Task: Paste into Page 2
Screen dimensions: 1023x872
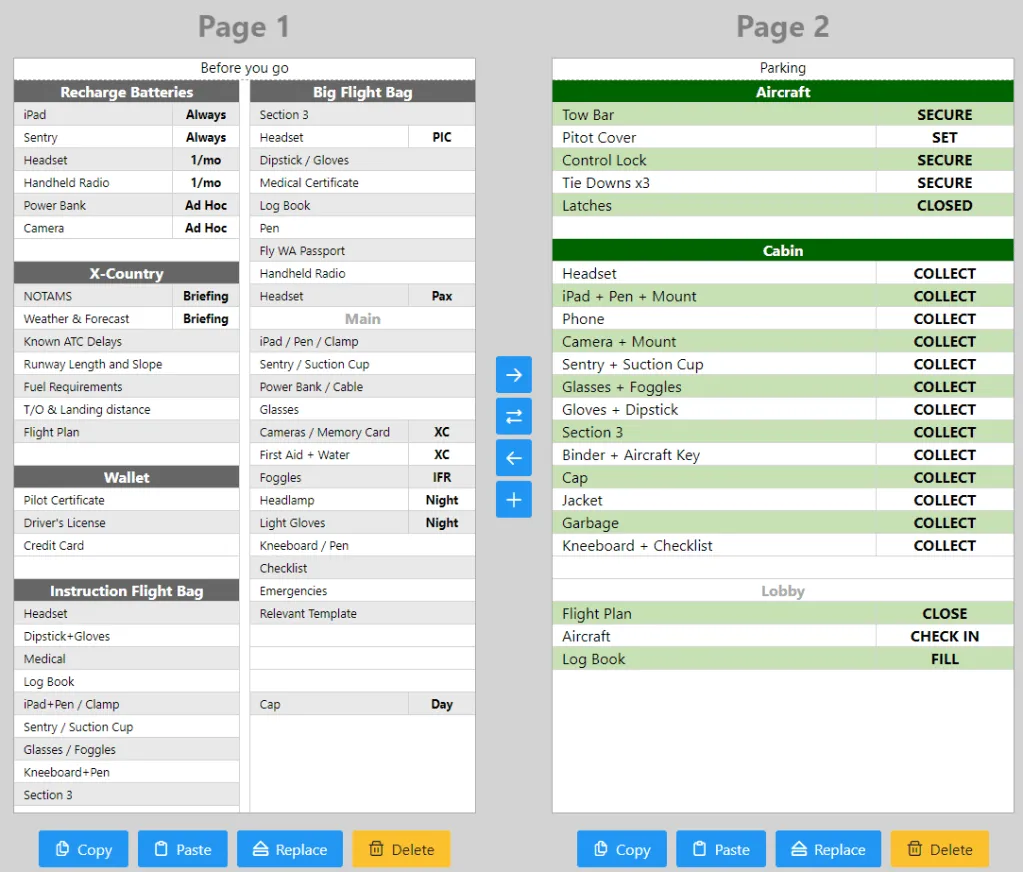Action: (720, 849)
